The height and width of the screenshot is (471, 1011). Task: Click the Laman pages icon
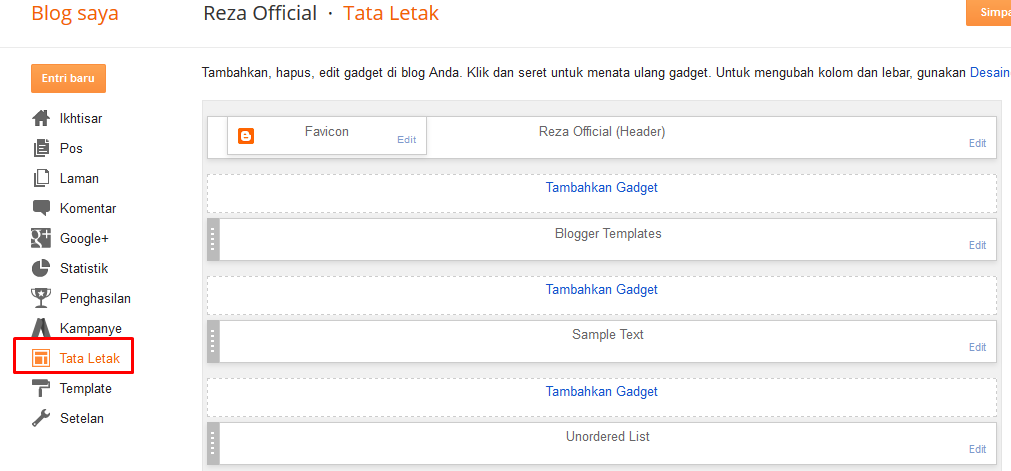click(41, 179)
